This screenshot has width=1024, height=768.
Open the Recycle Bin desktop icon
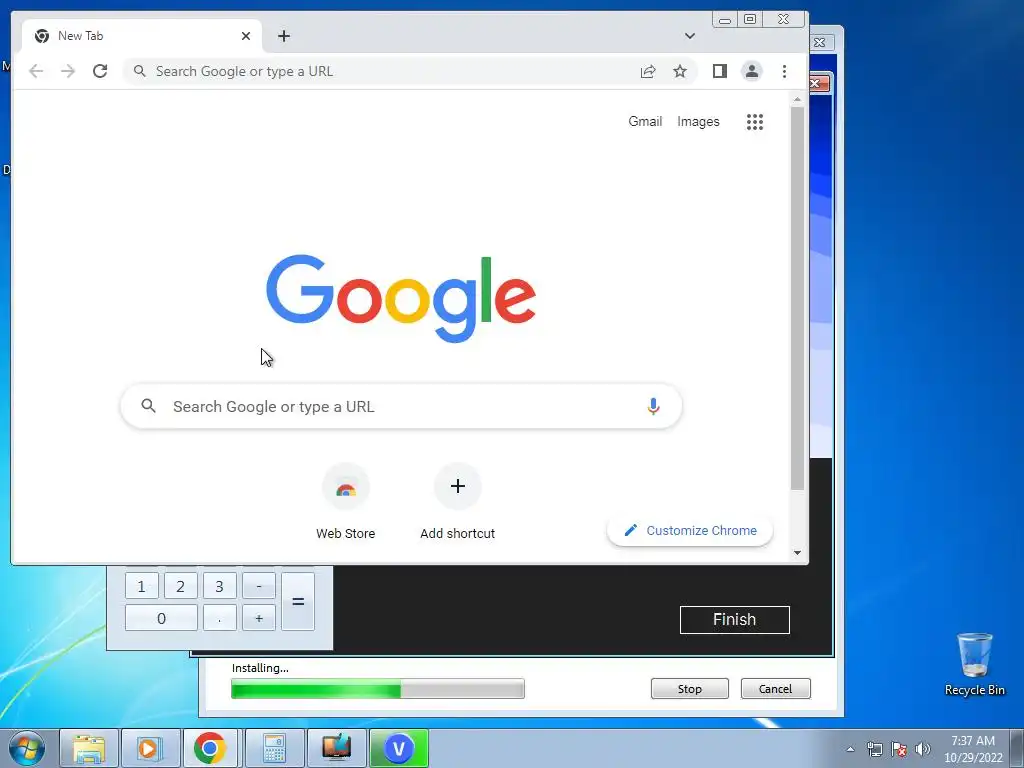[x=974, y=664]
